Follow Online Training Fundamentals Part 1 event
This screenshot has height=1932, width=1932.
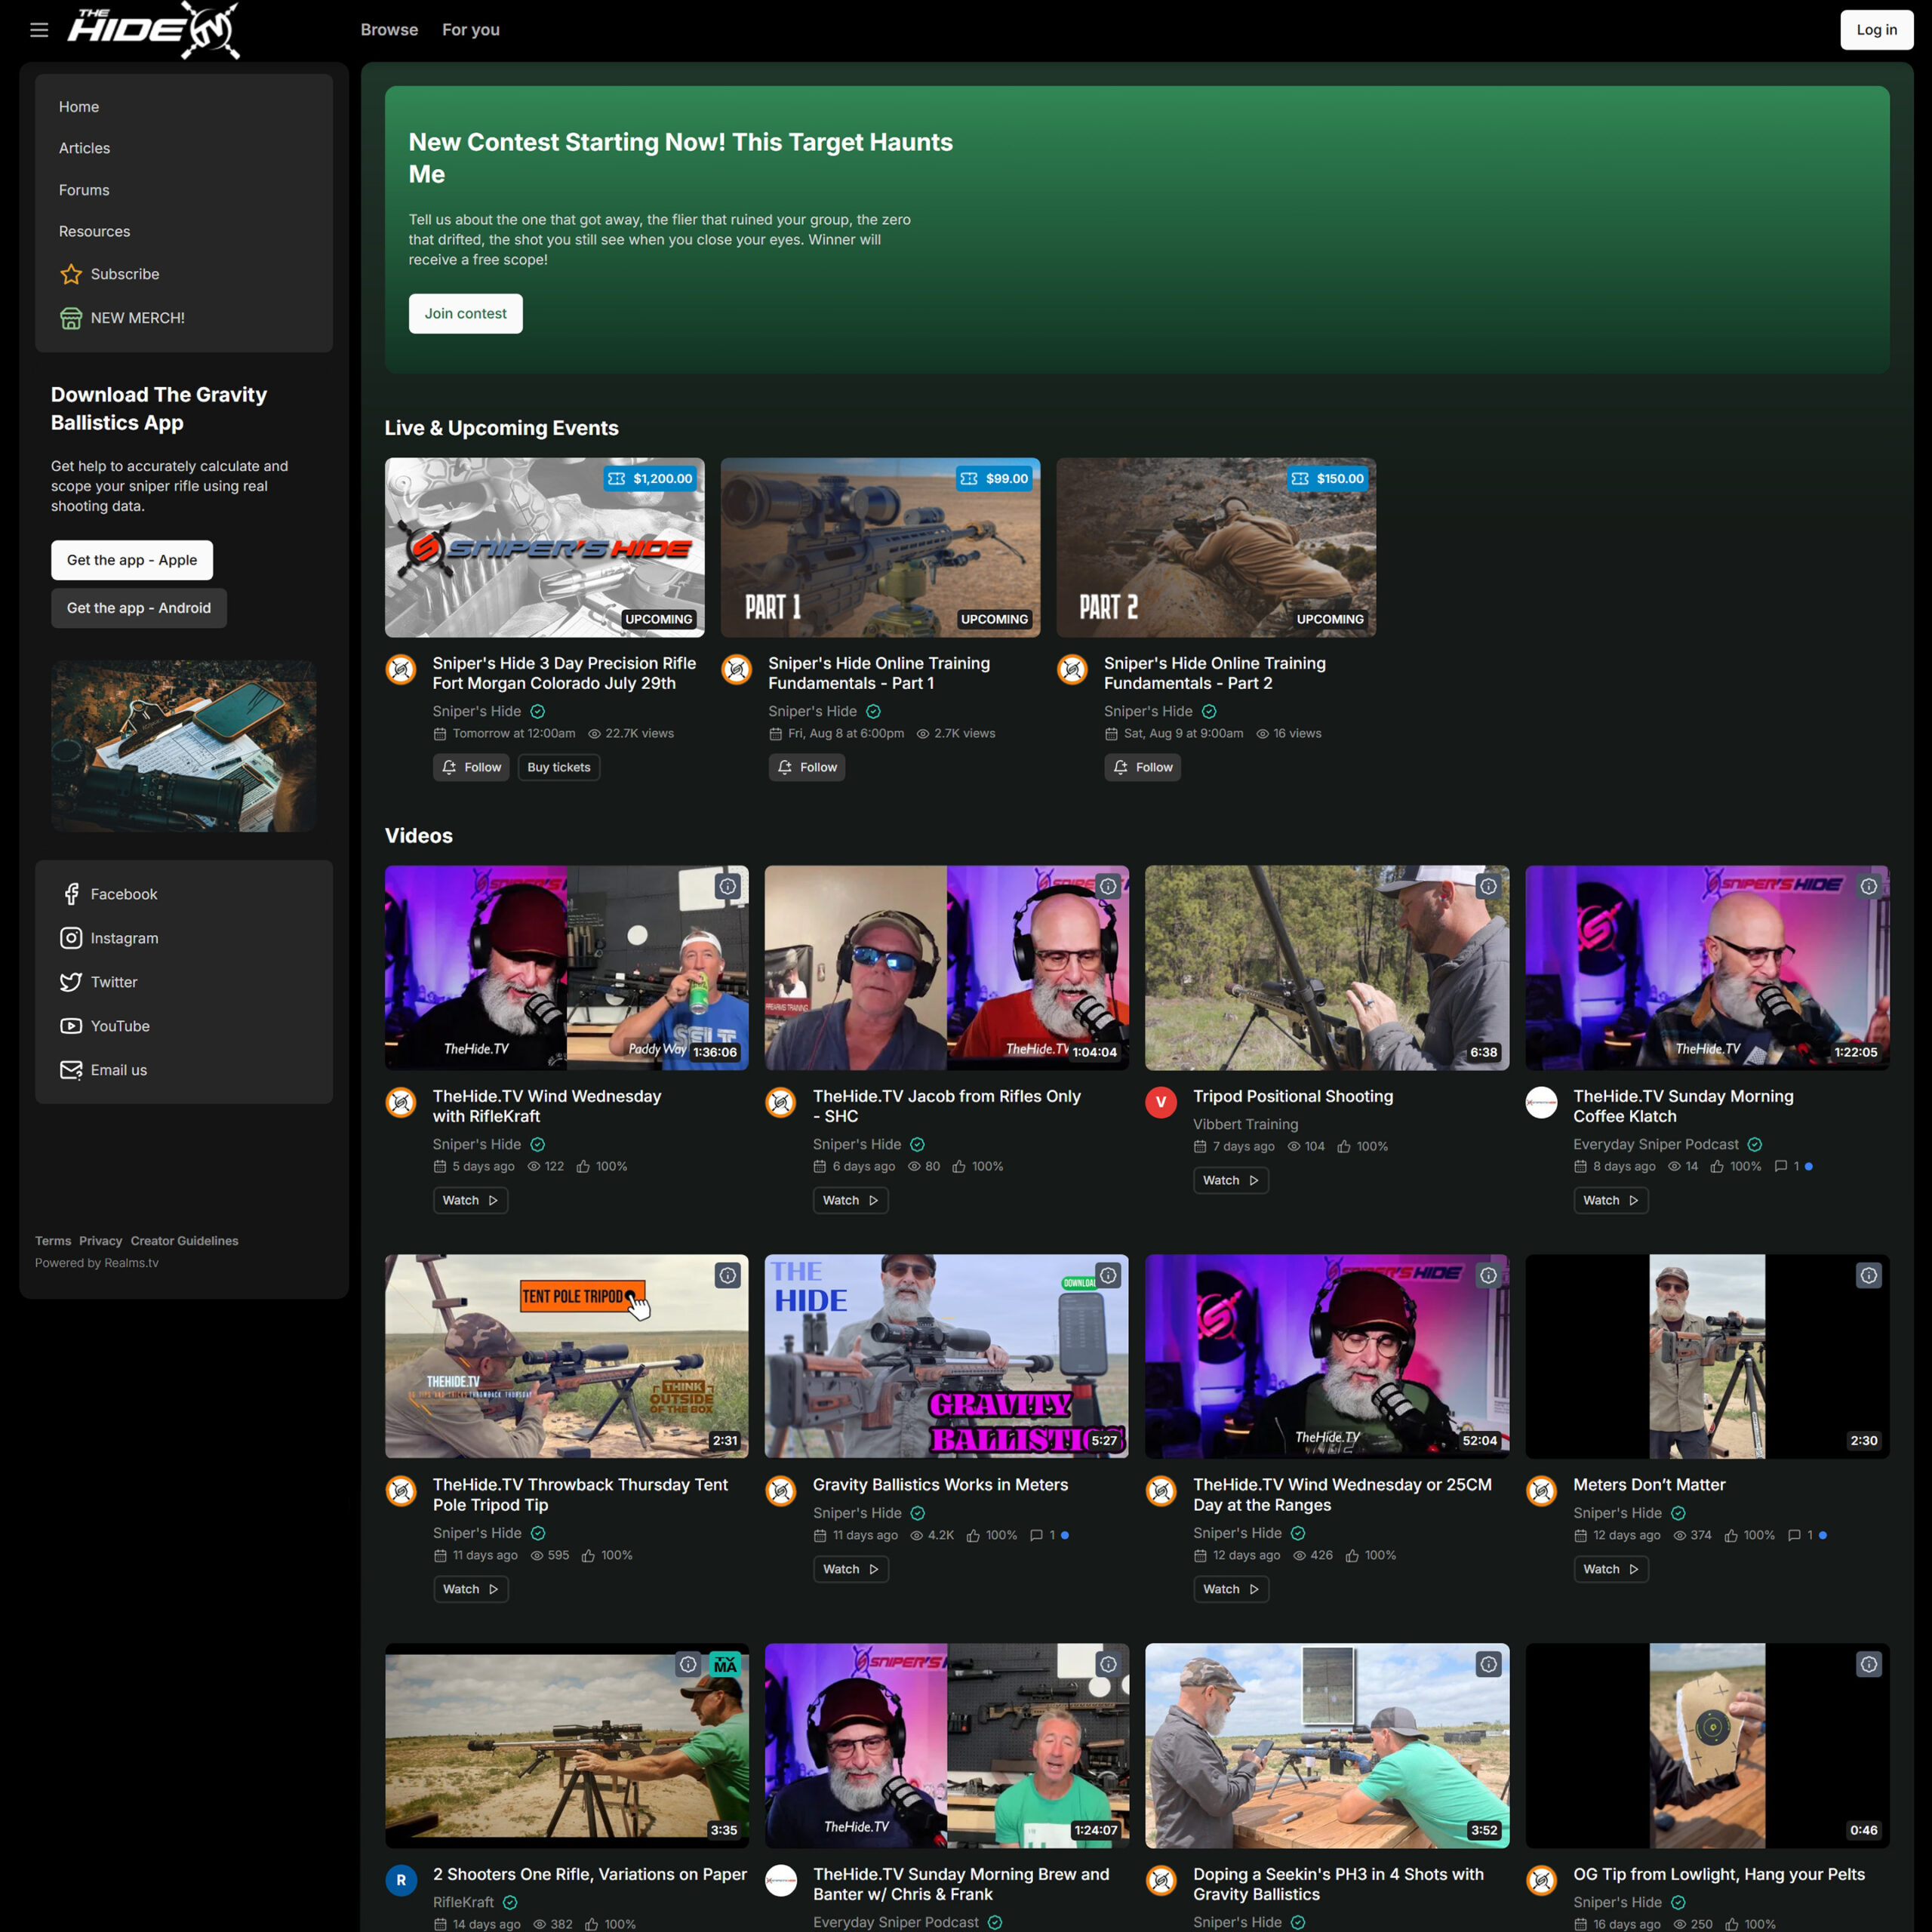(x=807, y=767)
